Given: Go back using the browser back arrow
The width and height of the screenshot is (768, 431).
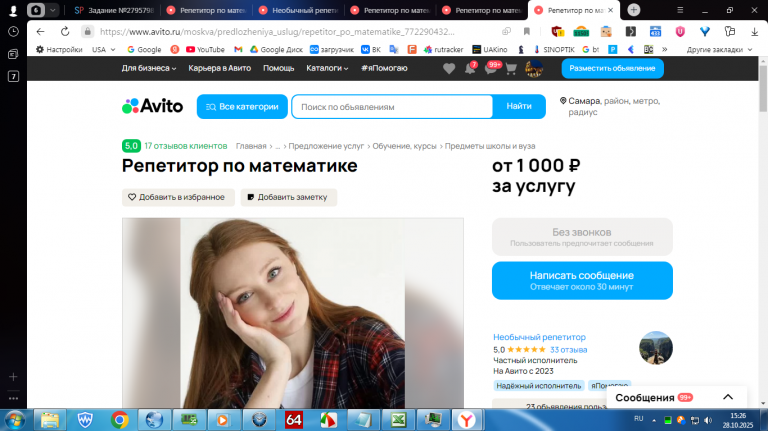Looking at the screenshot, I should pos(40,31).
